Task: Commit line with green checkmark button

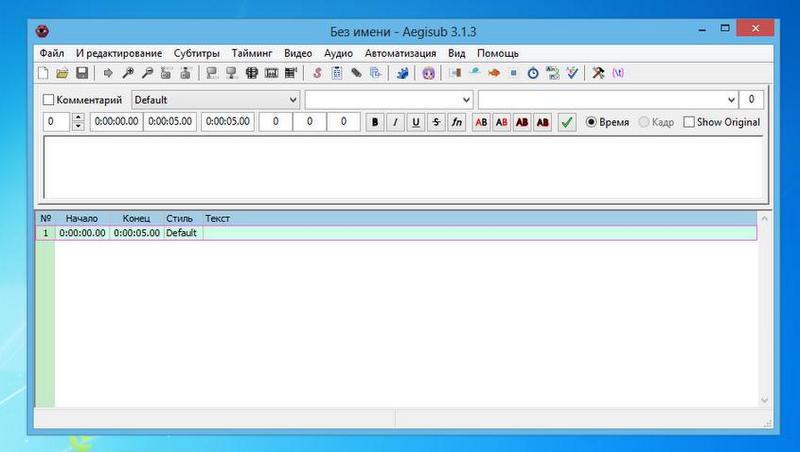Action: pos(567,122)
